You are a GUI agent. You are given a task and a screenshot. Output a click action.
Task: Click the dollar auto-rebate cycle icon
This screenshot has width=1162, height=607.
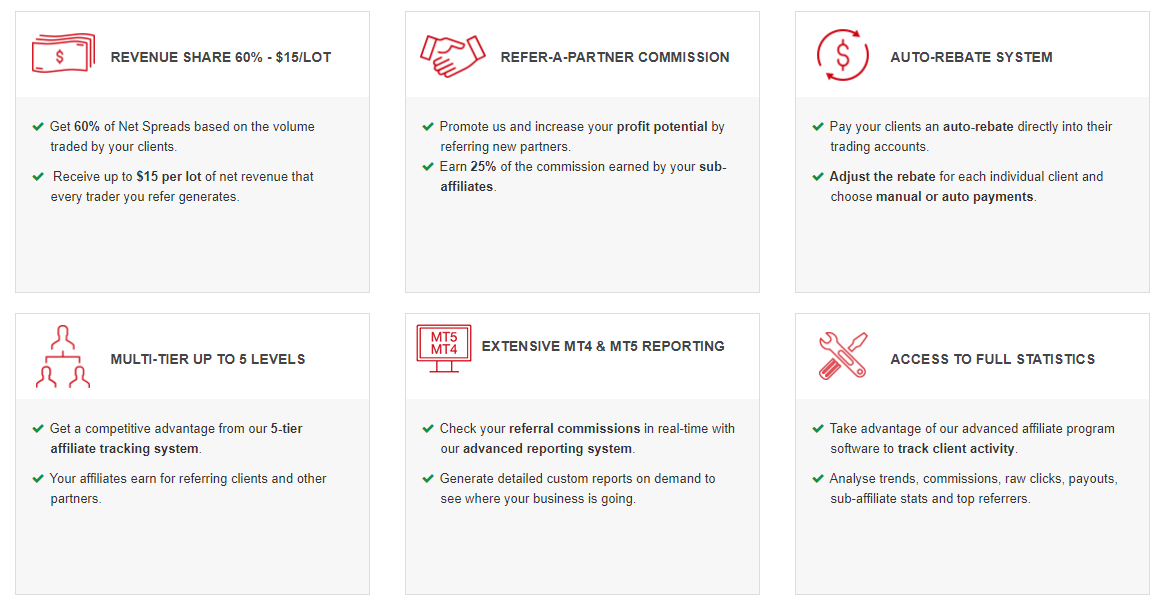[843, 55]
